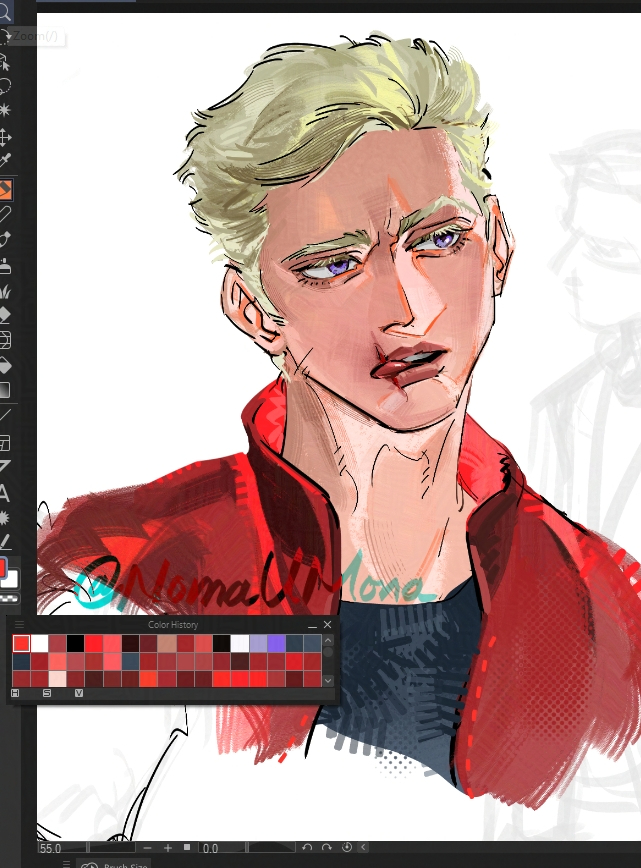Select the Move layer tool
This screenshot has height=868, width=641.
(6, 137)
